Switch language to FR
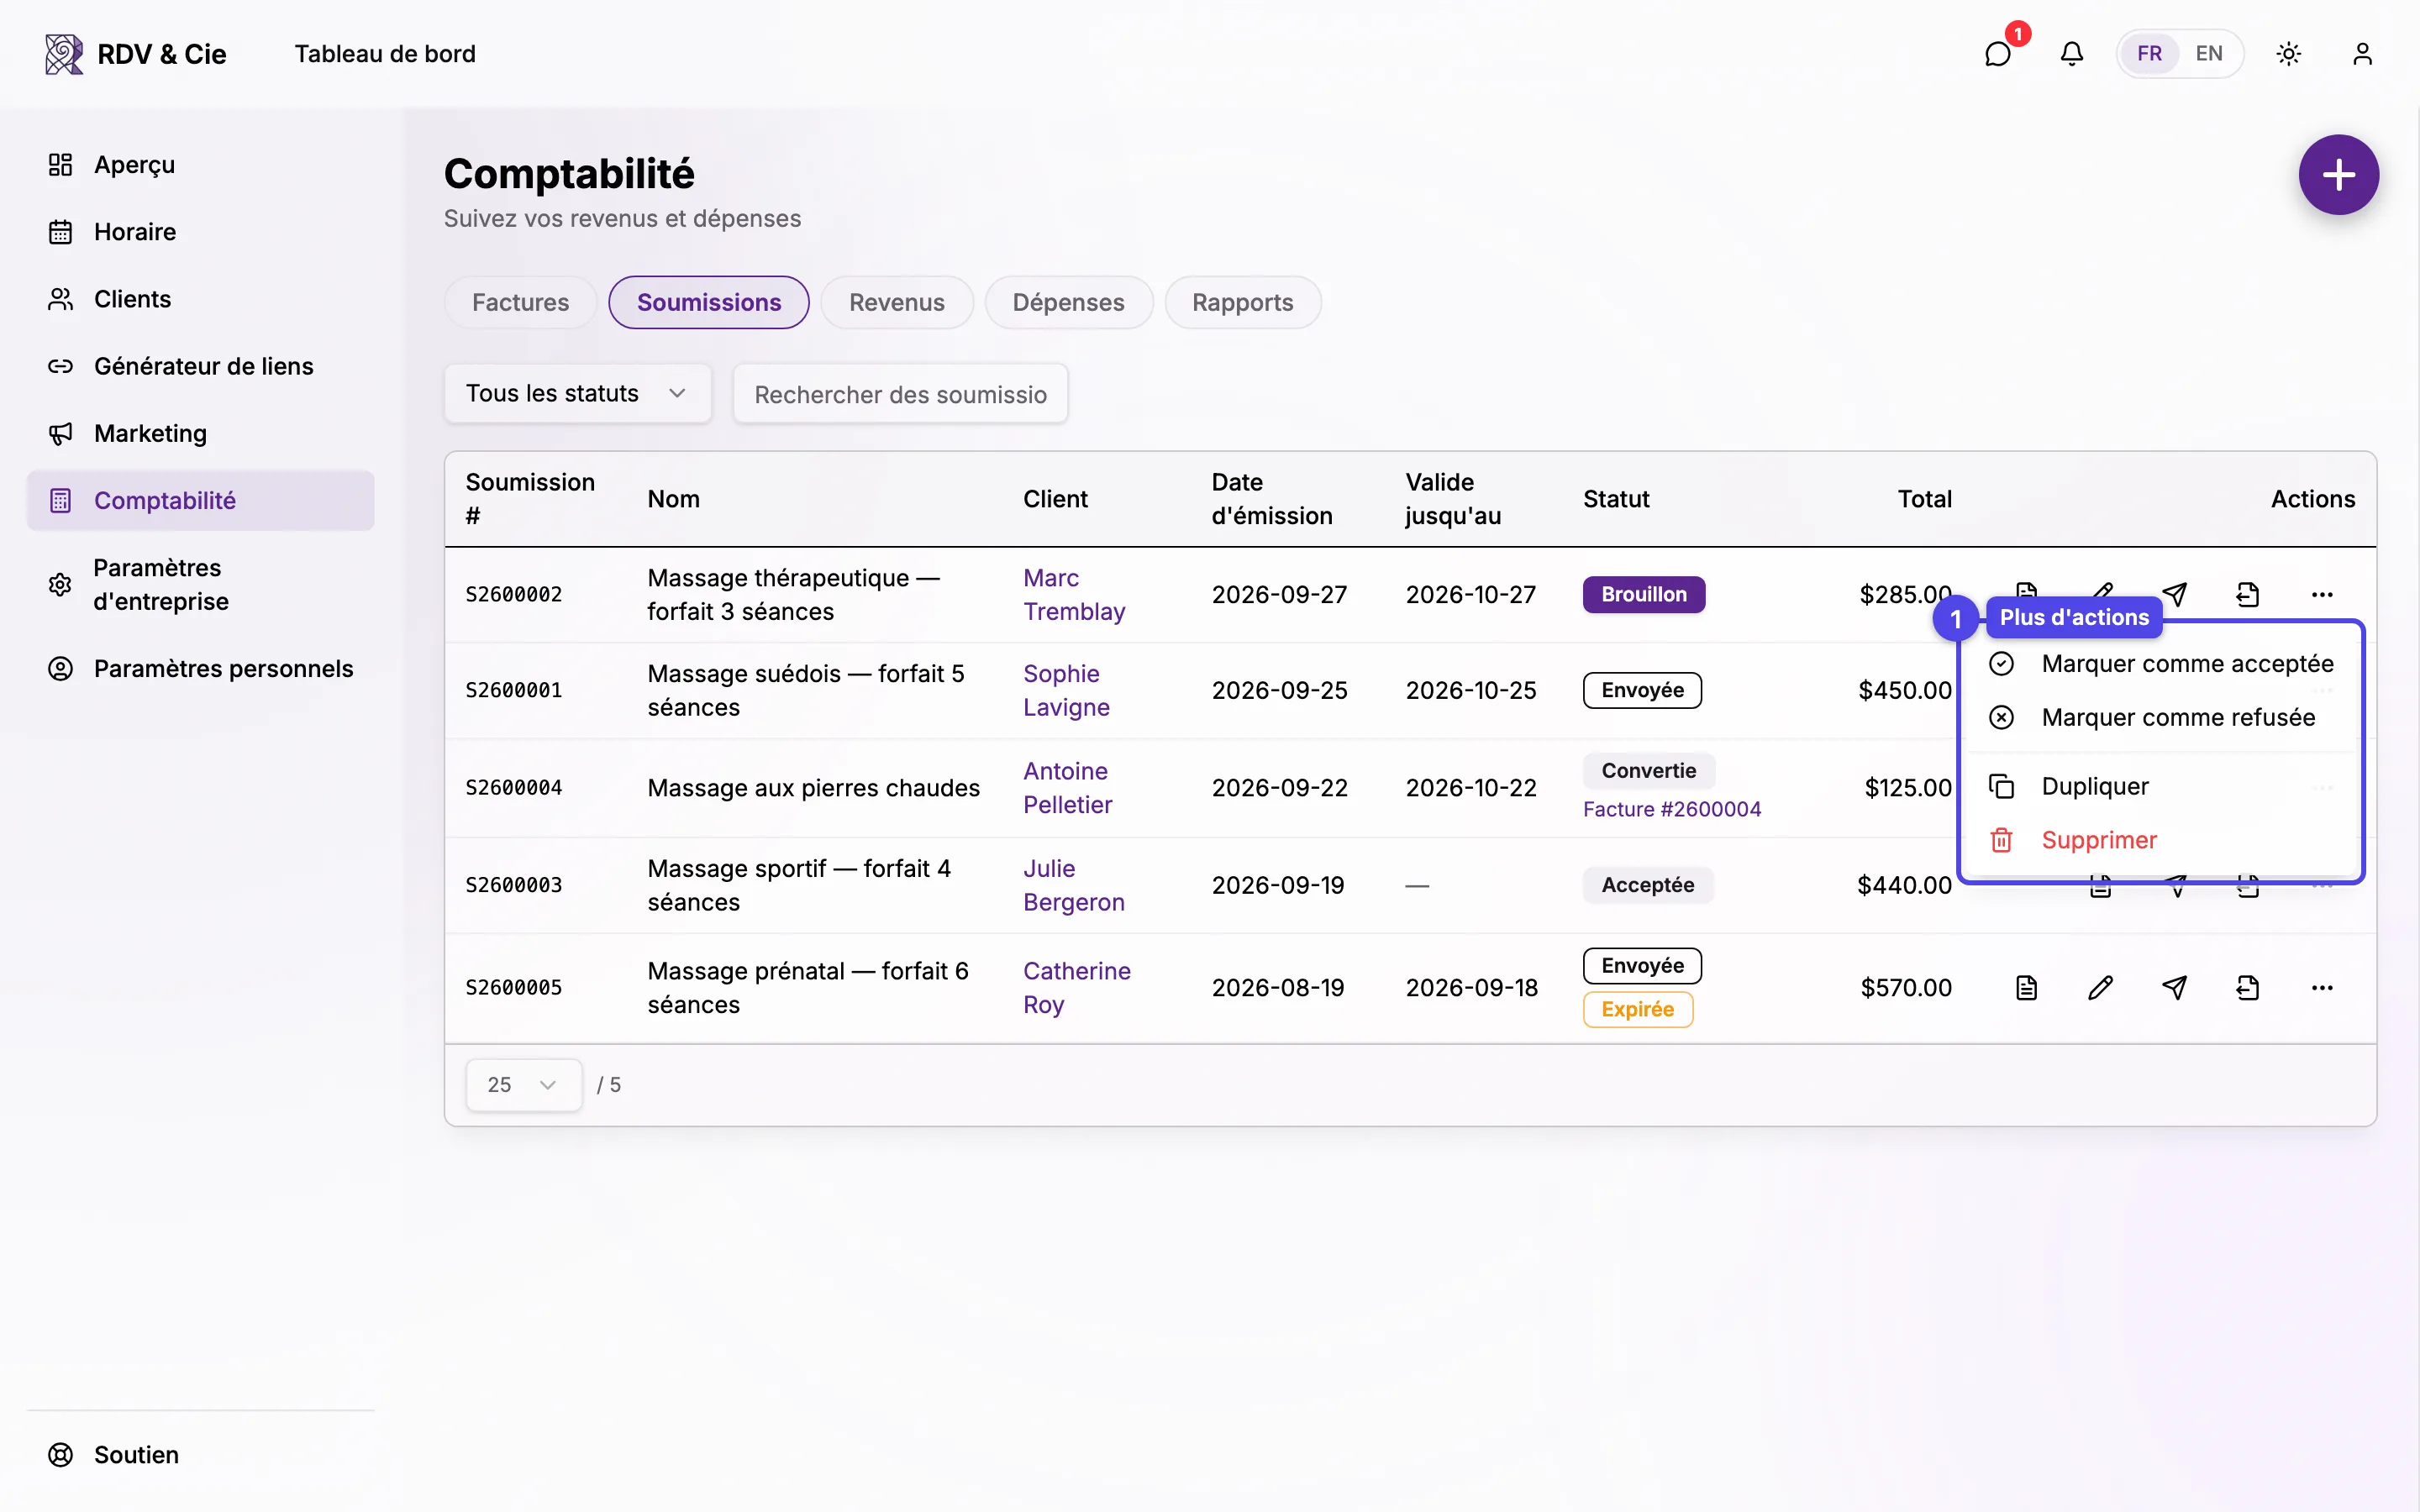Viewport: 2420px width, 1512px height. click(x=2149, y=54)
